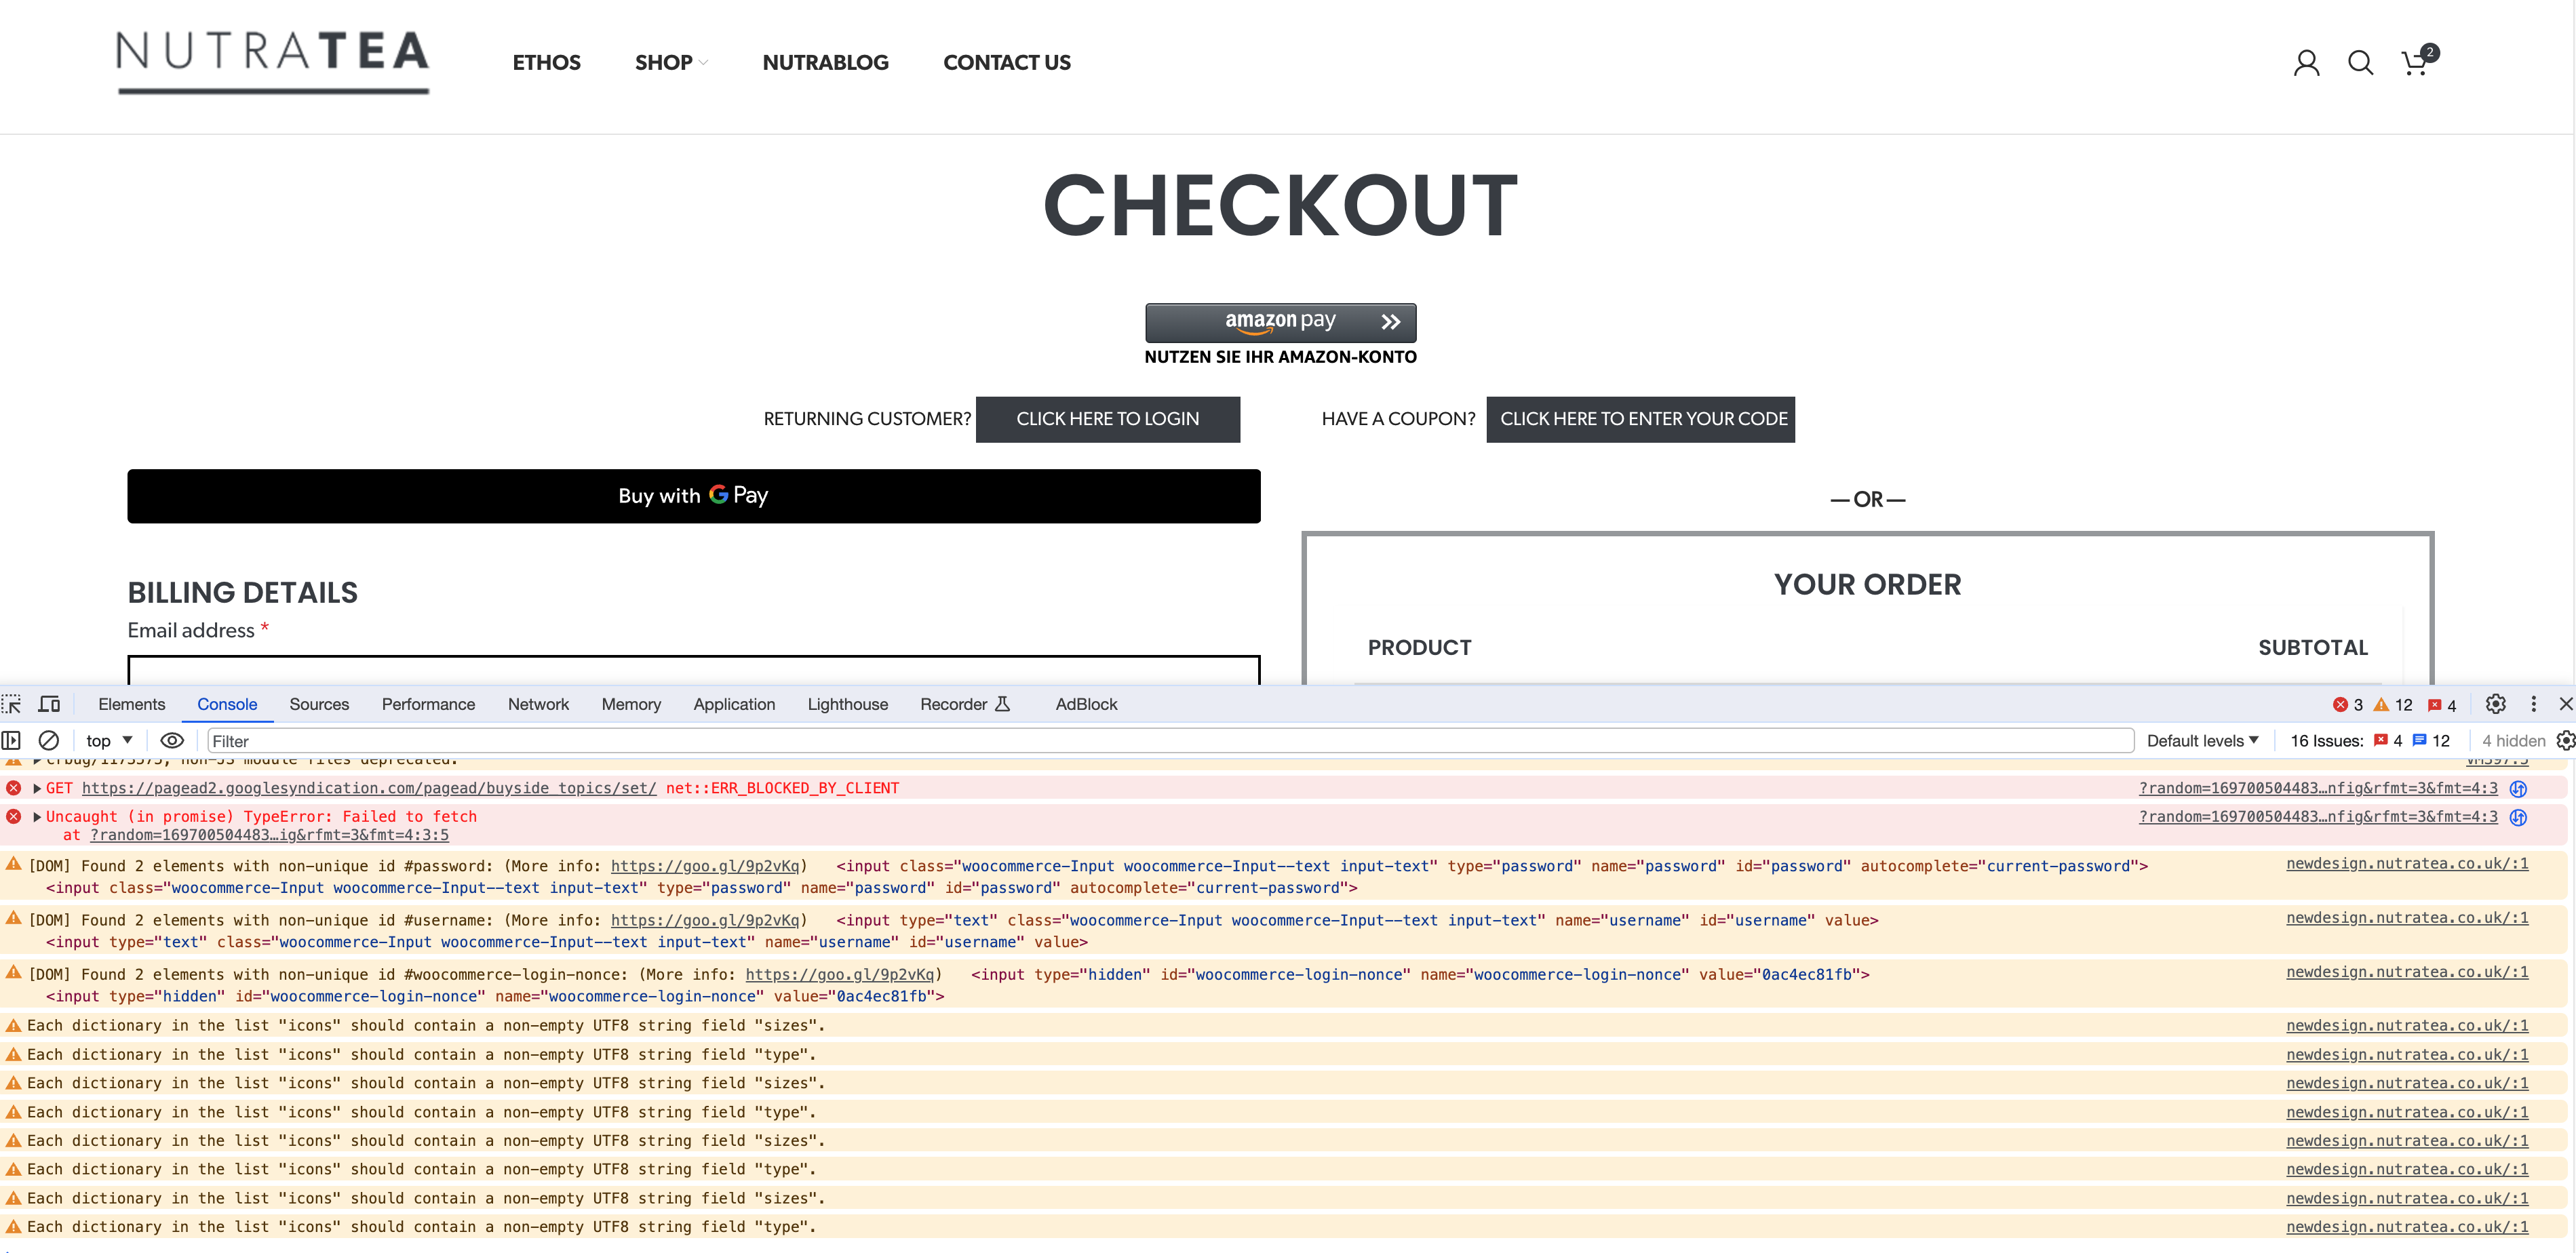Screen dimensions: 2576x1253
Task: Show the console sidebar panel
Action: [x=12, y=740]
